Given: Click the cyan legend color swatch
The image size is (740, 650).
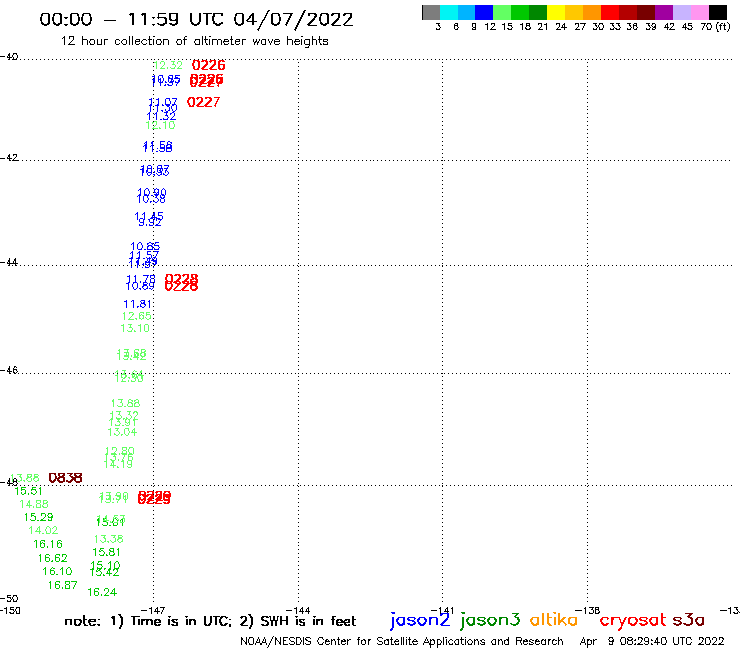Looking at the screenshot, I should click(448, 12).
